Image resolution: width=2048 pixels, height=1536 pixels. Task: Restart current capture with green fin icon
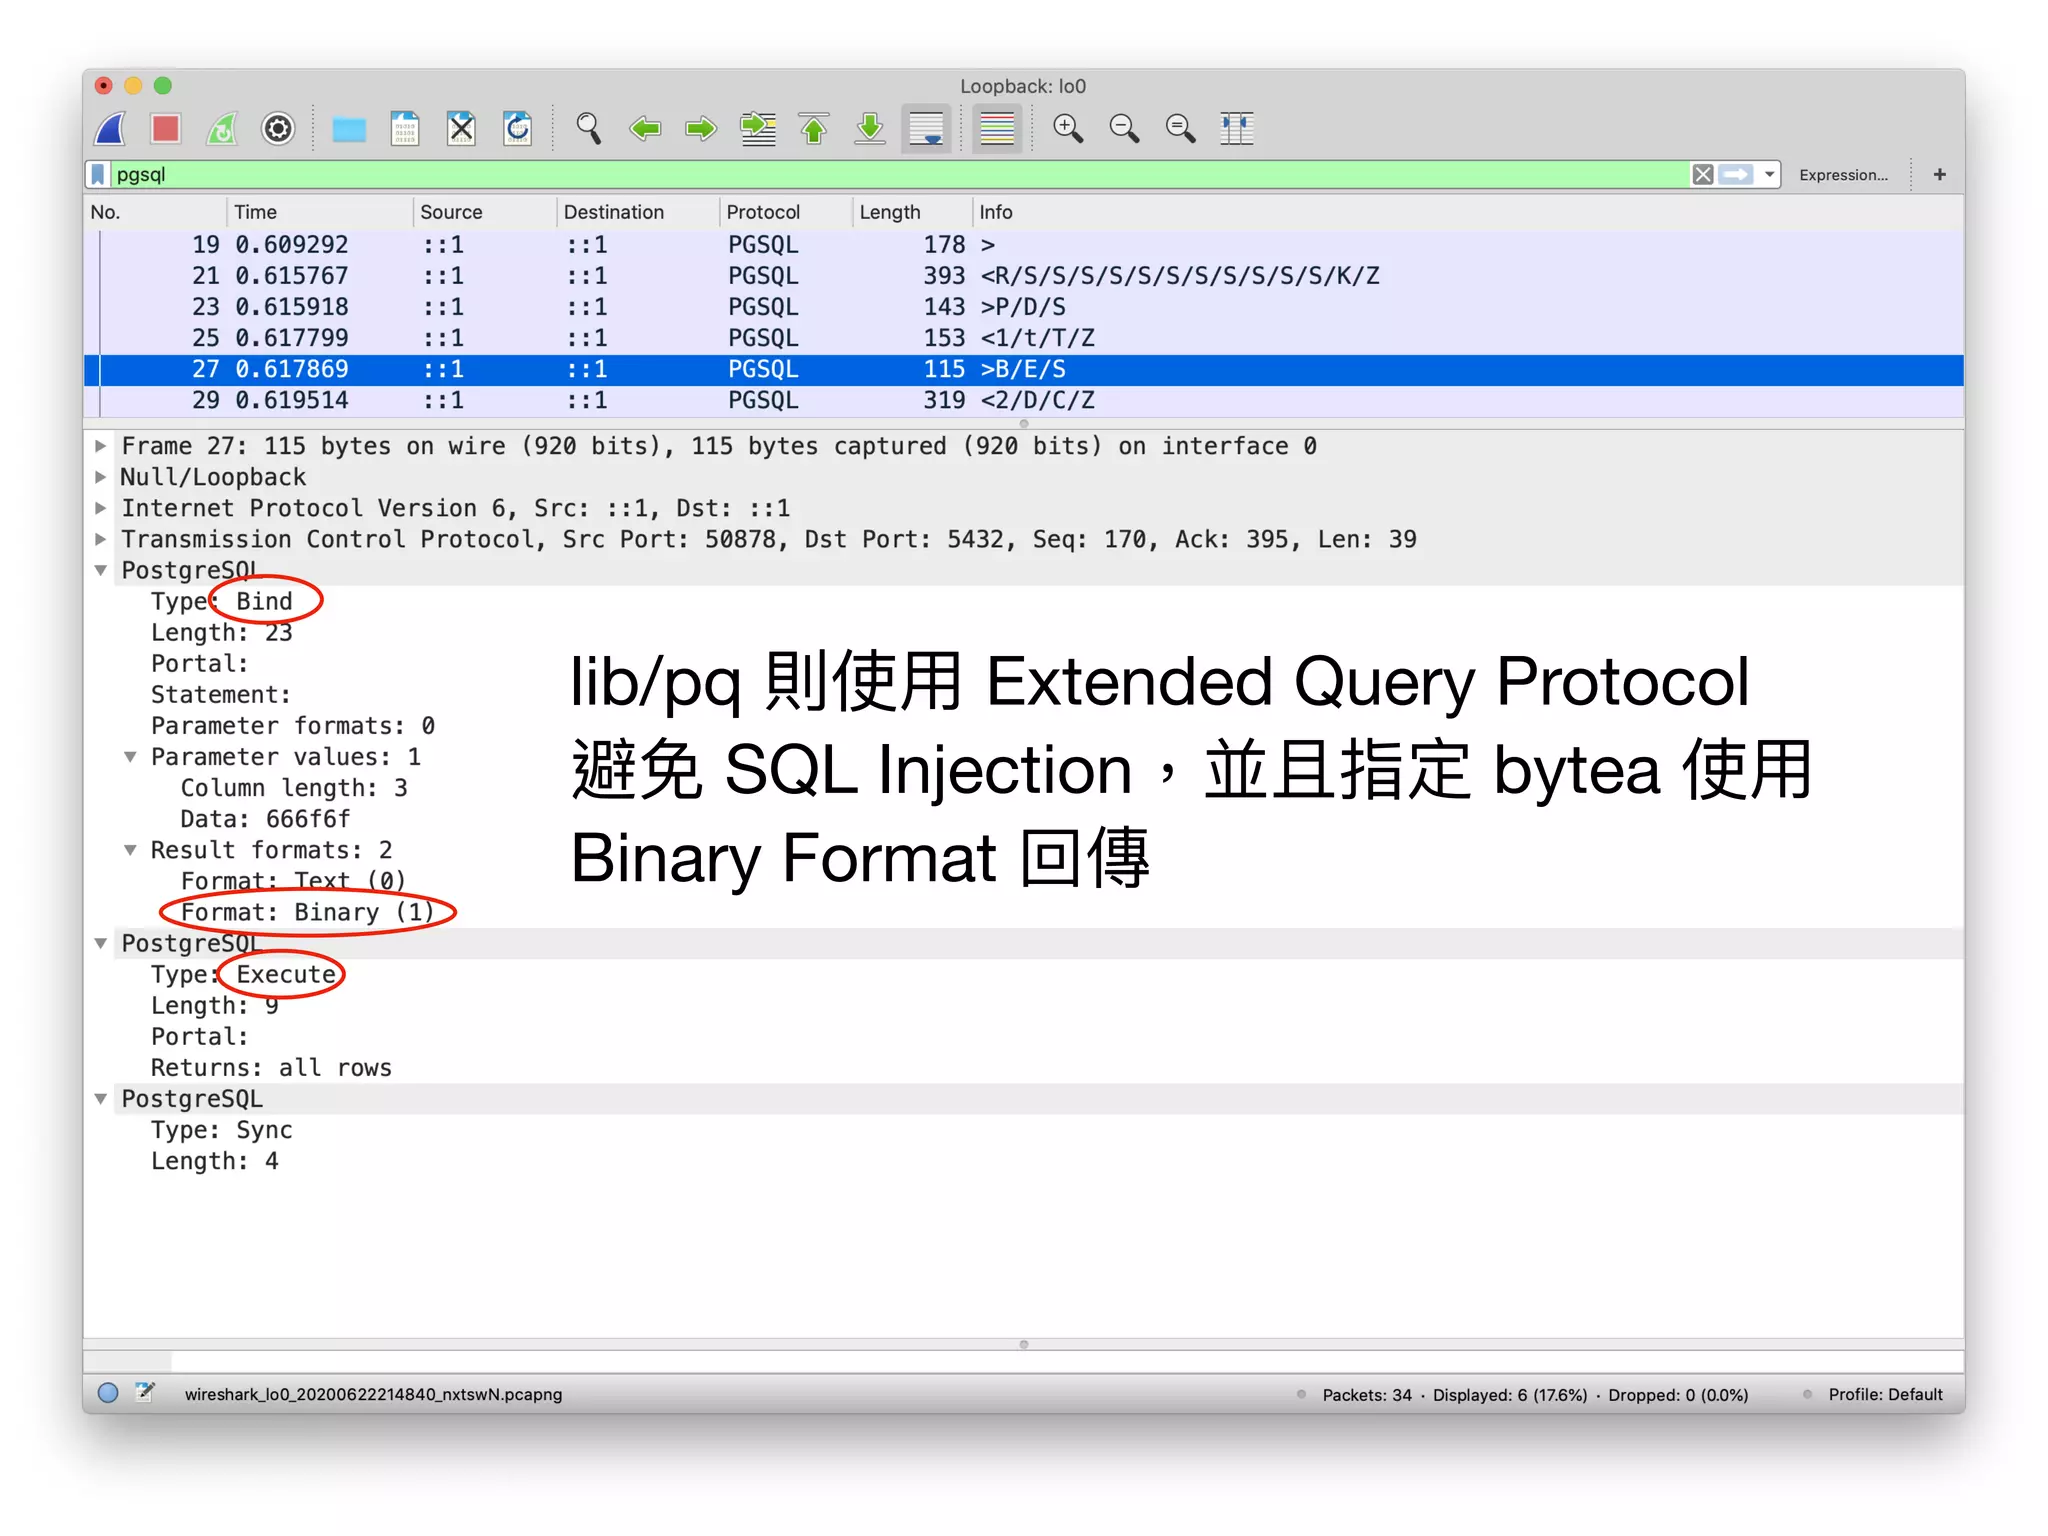tap(222, 129)
